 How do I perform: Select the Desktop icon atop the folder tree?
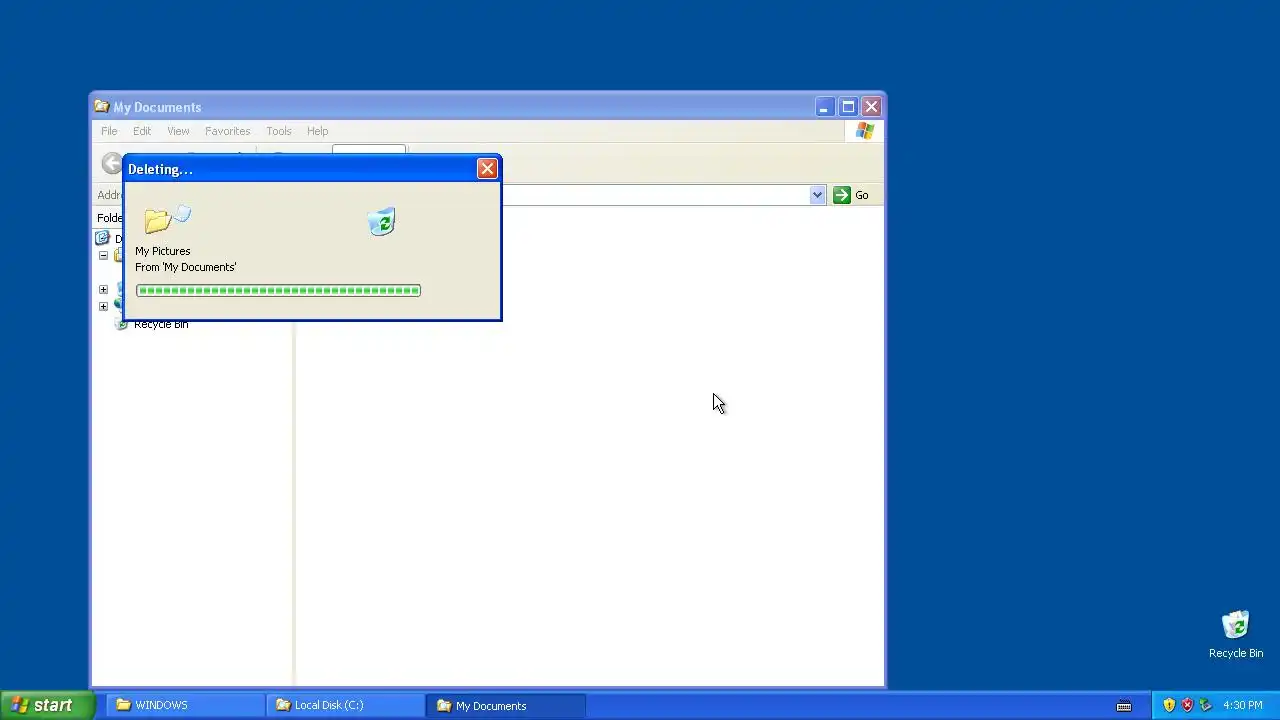click(x=103, y=238)
